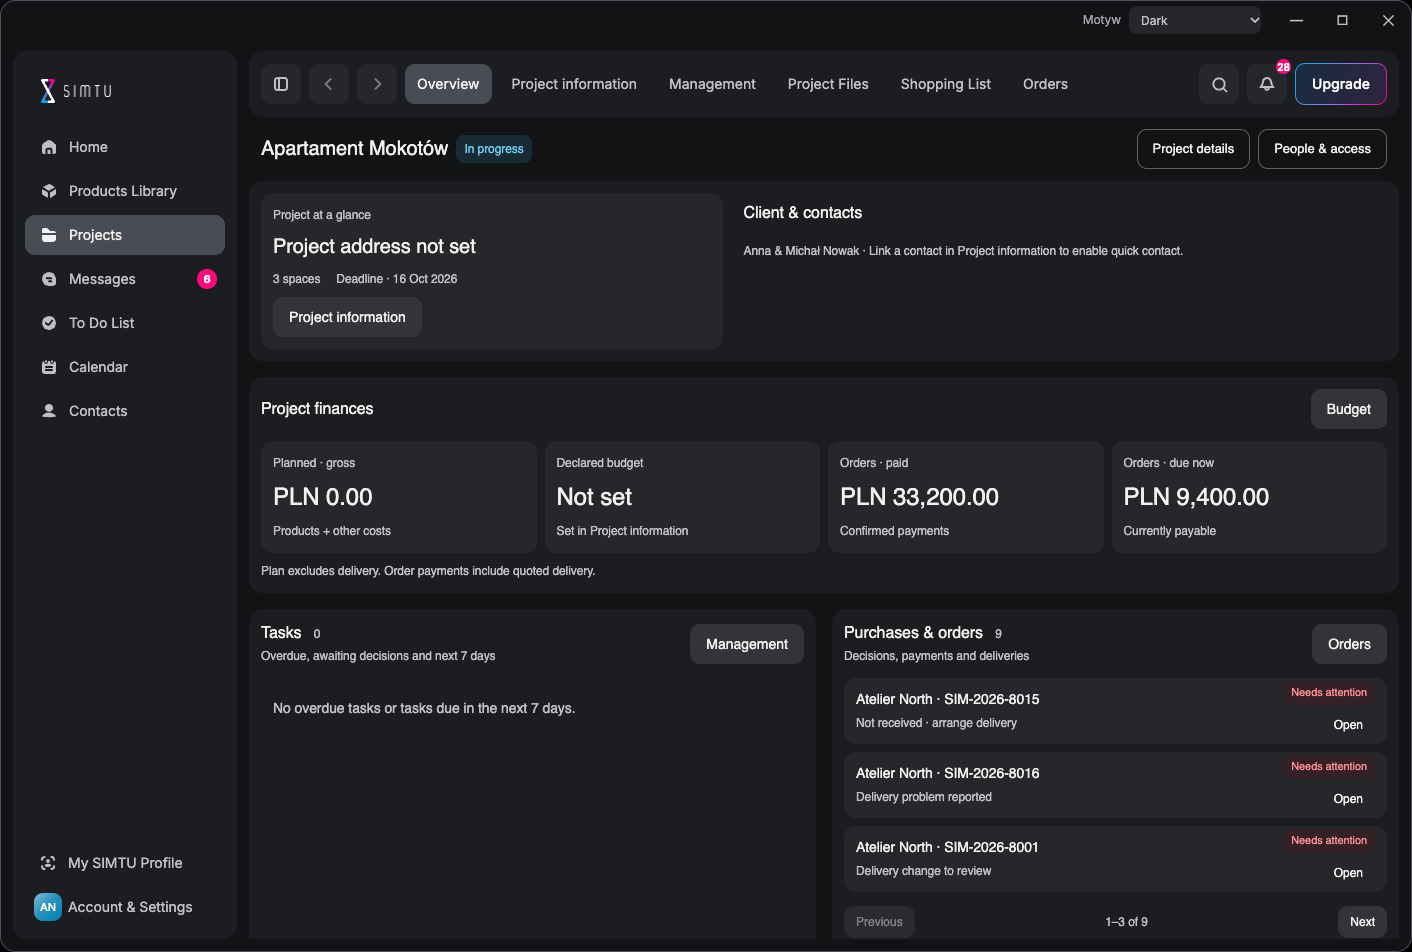Go back with the left chevron

pyautogui.click(x=329, y=84)
